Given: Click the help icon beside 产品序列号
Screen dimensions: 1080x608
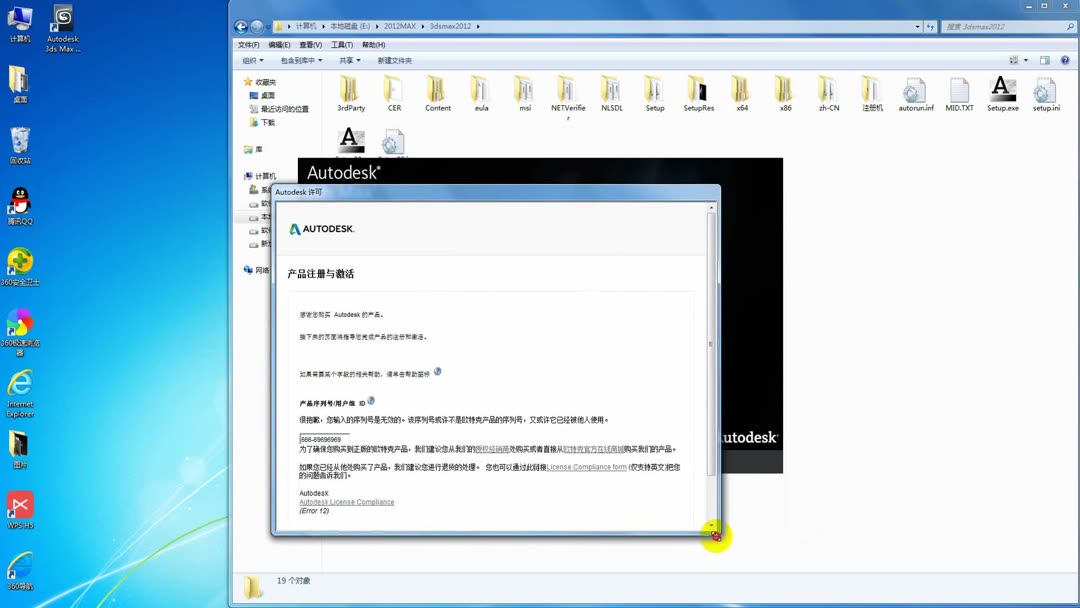Looking at the screenshot, I should click(371, 399).
